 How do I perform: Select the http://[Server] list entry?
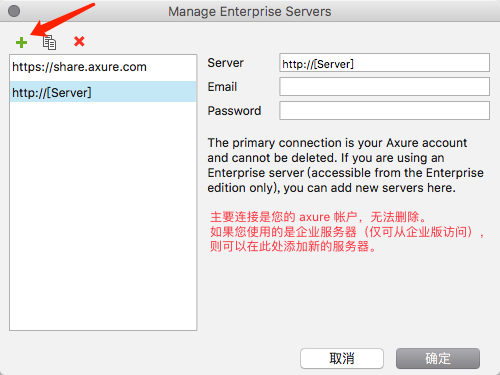pyautogui.click(x=103, y=92)
